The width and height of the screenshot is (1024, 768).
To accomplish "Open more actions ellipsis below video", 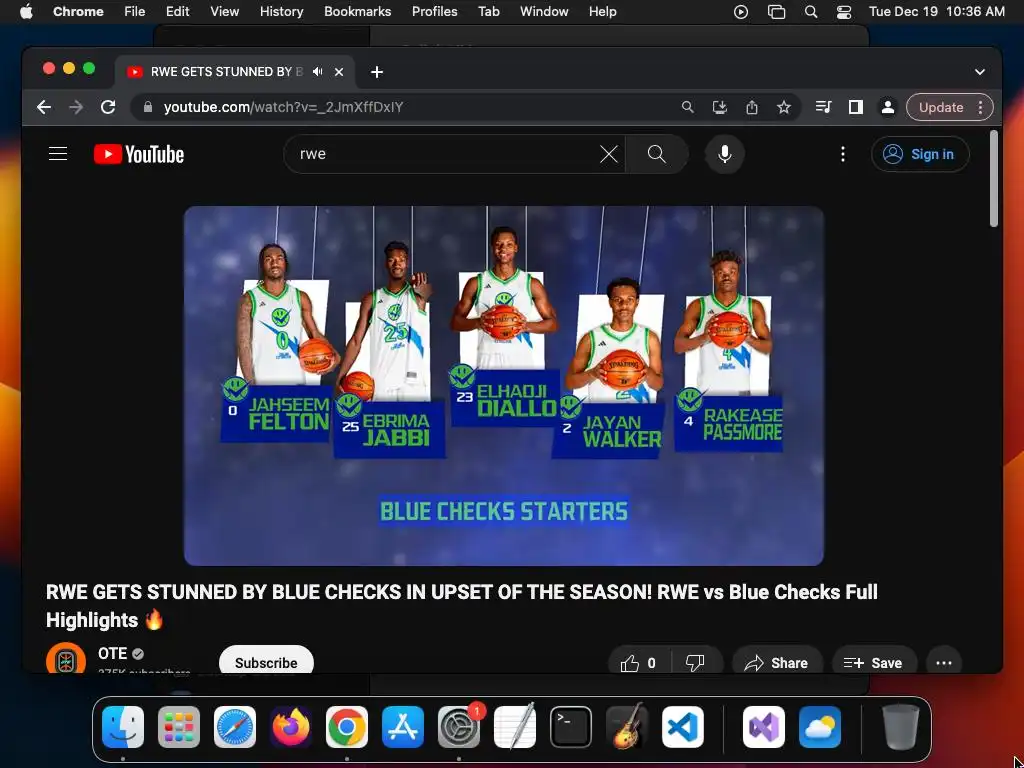I will (944, 663).
